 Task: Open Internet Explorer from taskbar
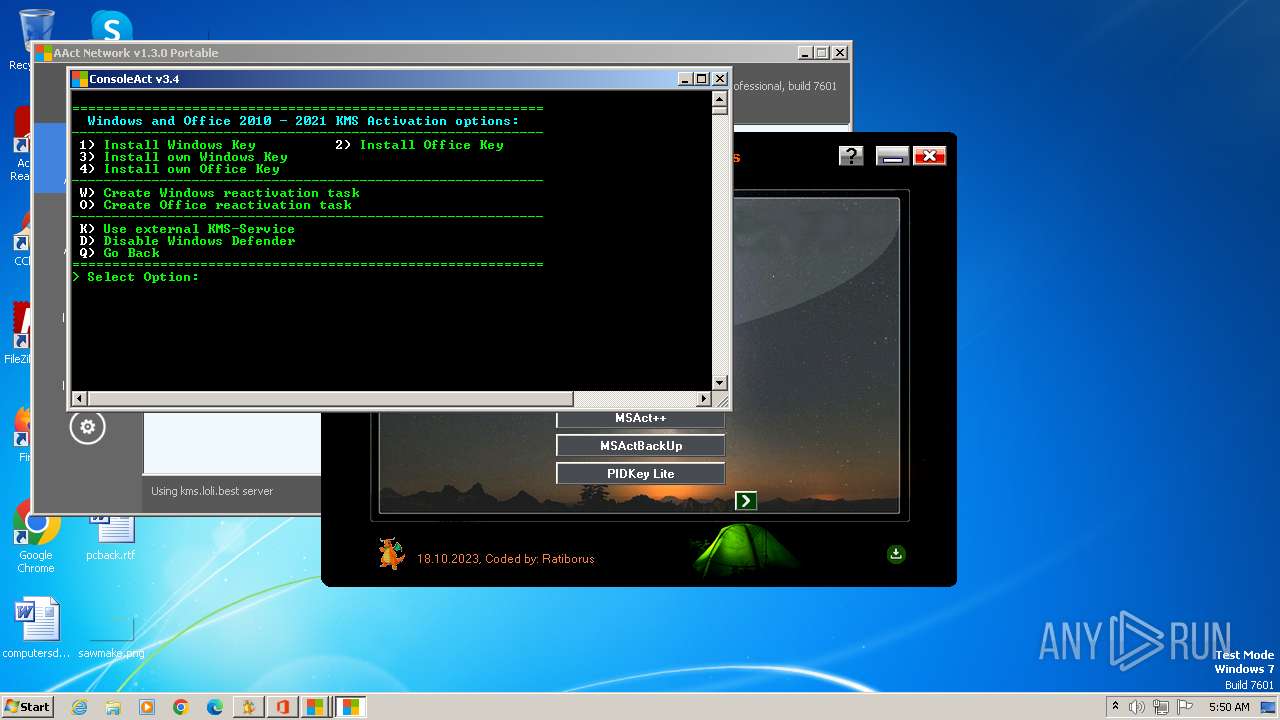(x=80, y=707)
